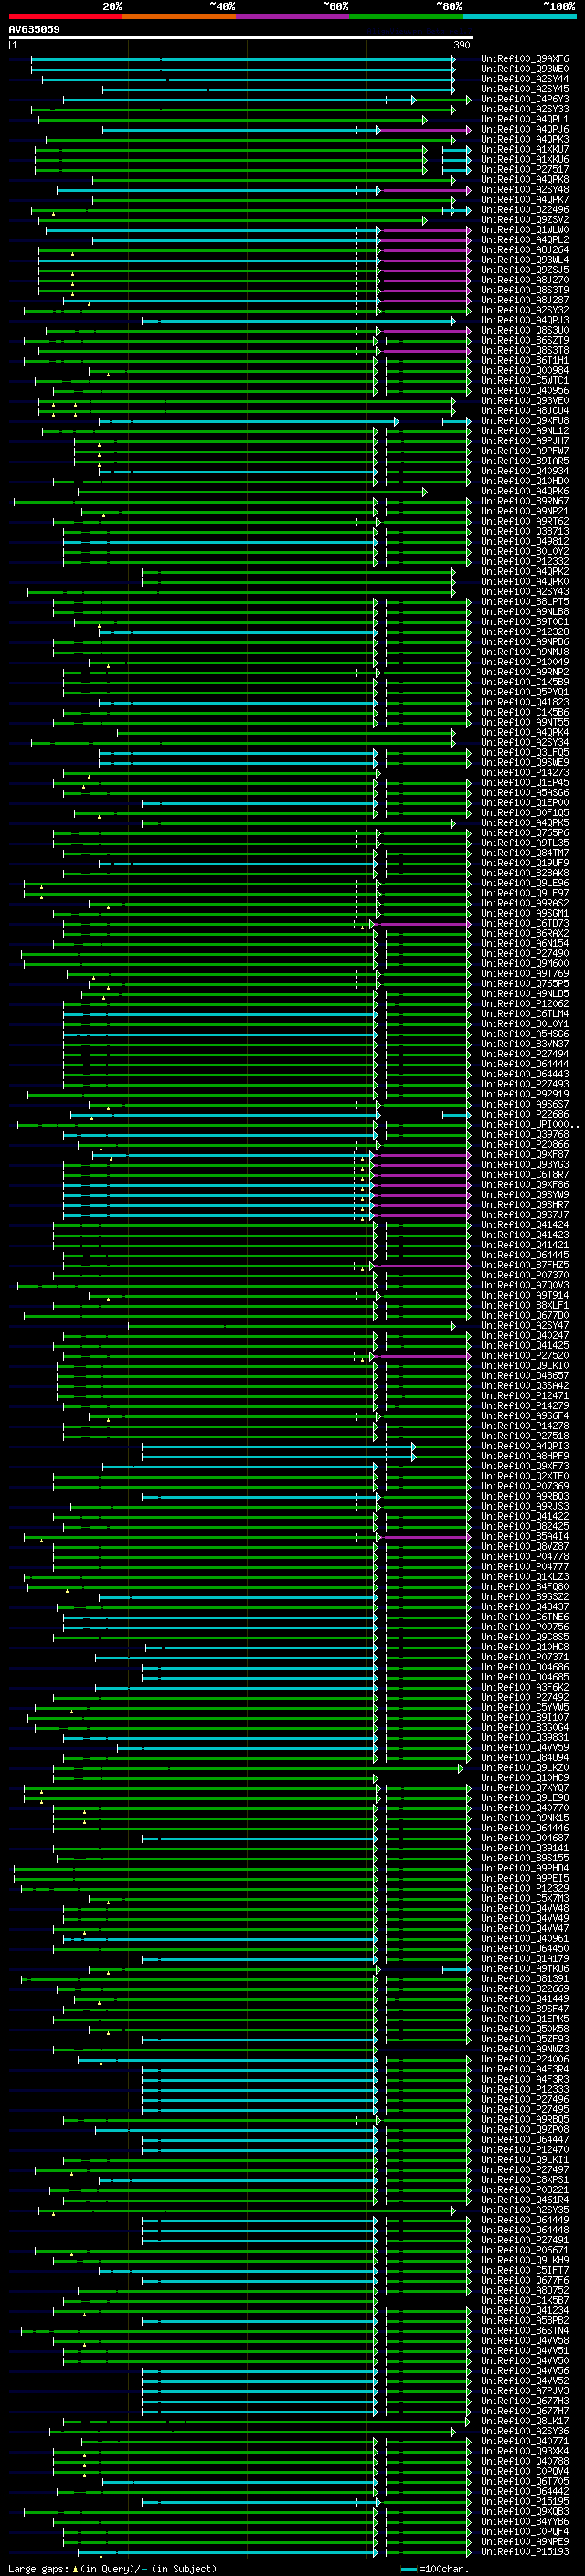Open hit UniRef100_A4QPL1
Viewport: 585px width, 2576px height.
coord(525,119)
